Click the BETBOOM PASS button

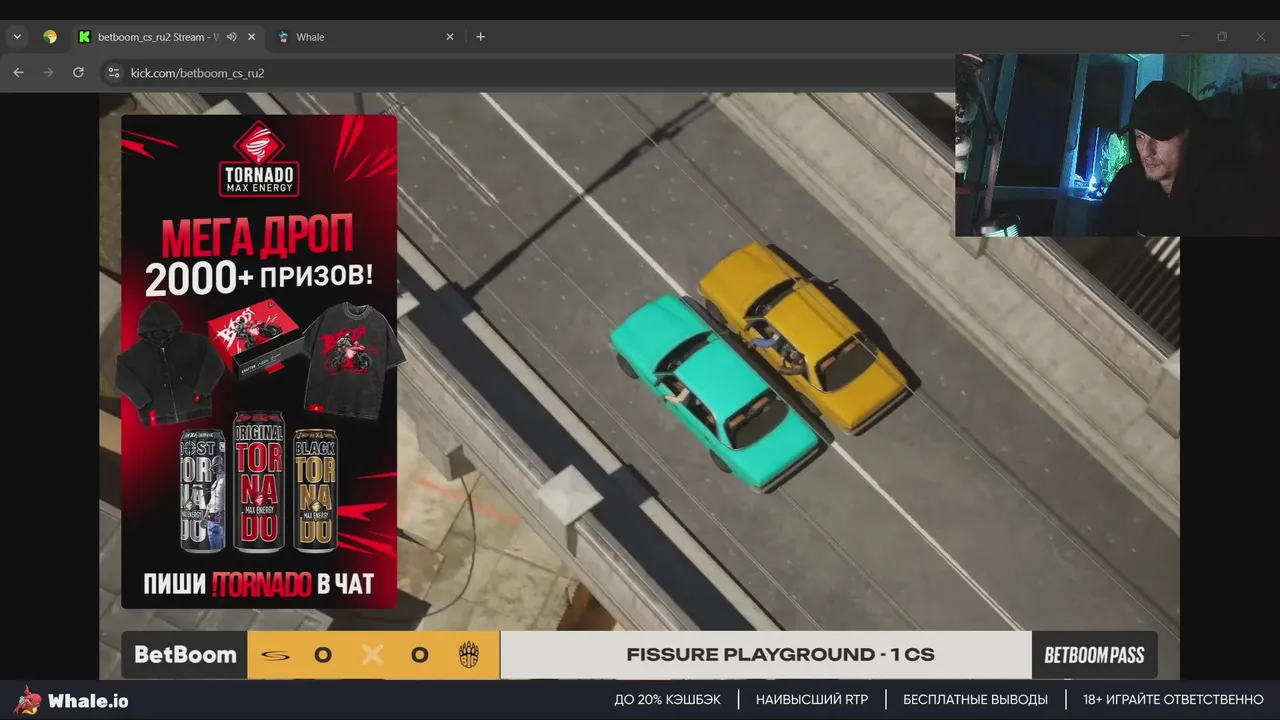pos(1094,656)
